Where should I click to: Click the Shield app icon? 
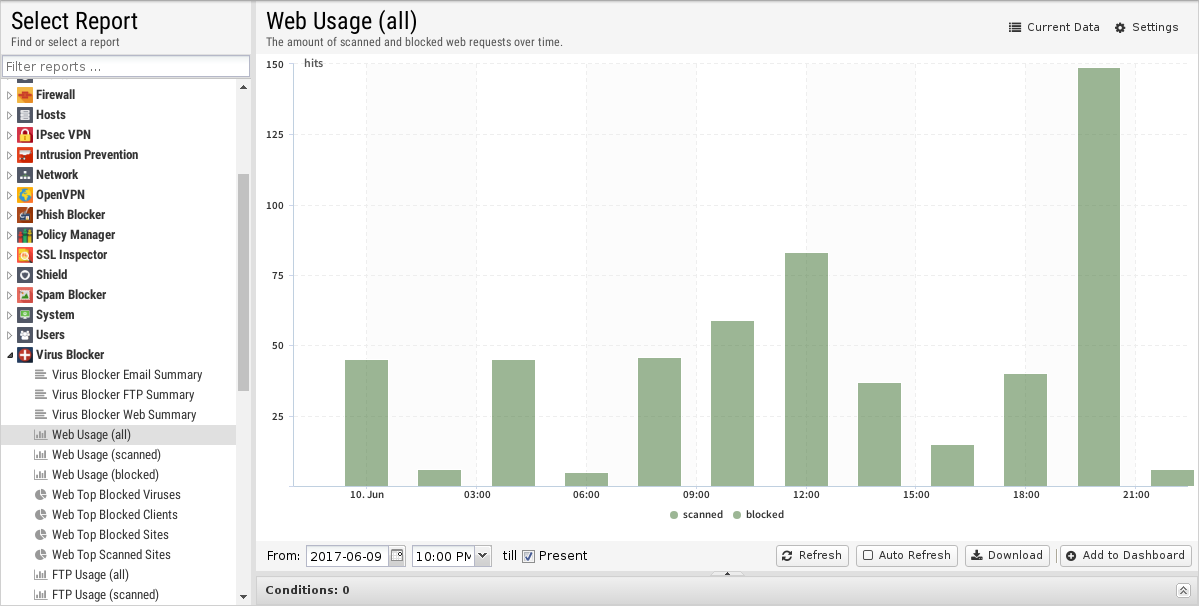(24, 274)
